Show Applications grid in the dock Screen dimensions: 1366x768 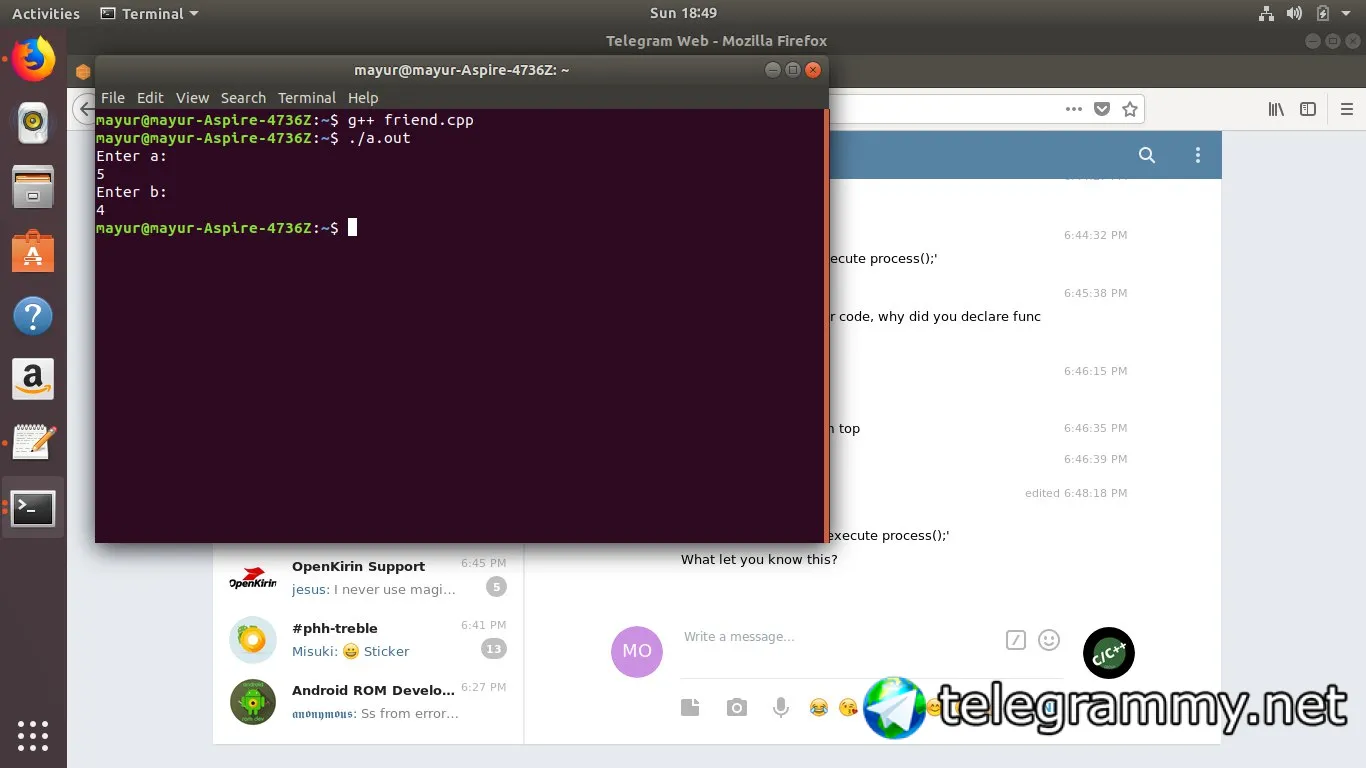point(33,735)
